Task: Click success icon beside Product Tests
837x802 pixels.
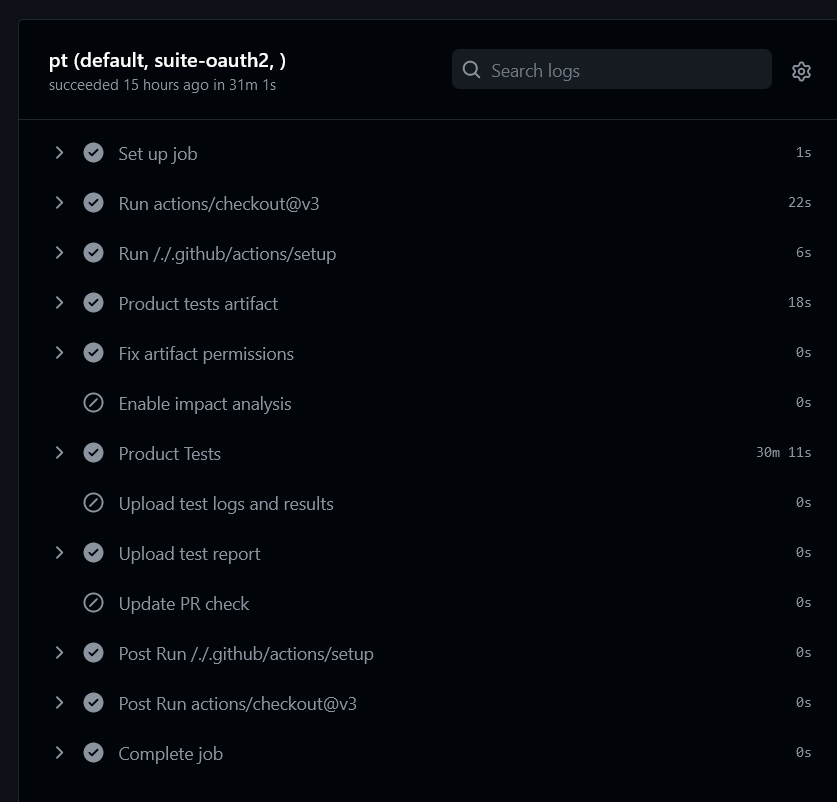Action: coord(93,453)
